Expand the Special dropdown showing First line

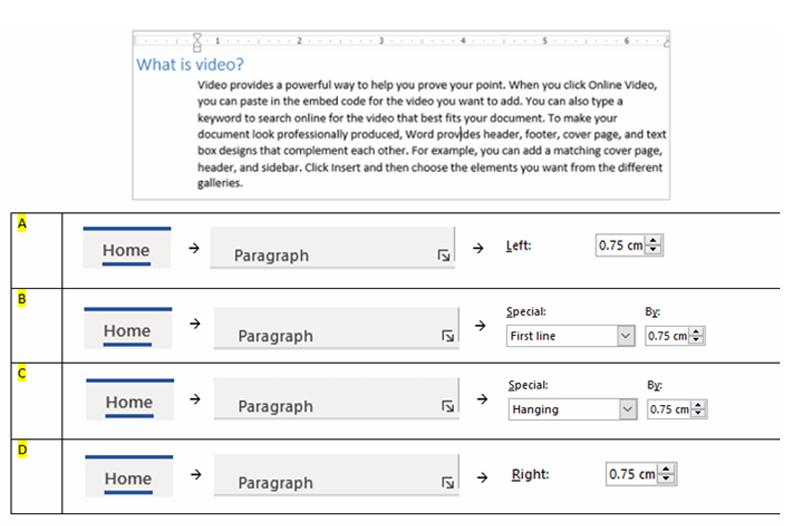(626, 337)
